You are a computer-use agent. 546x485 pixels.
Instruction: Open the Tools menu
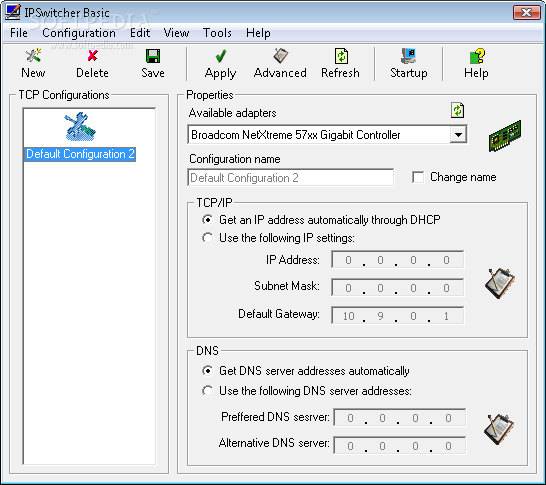(217, 33)
